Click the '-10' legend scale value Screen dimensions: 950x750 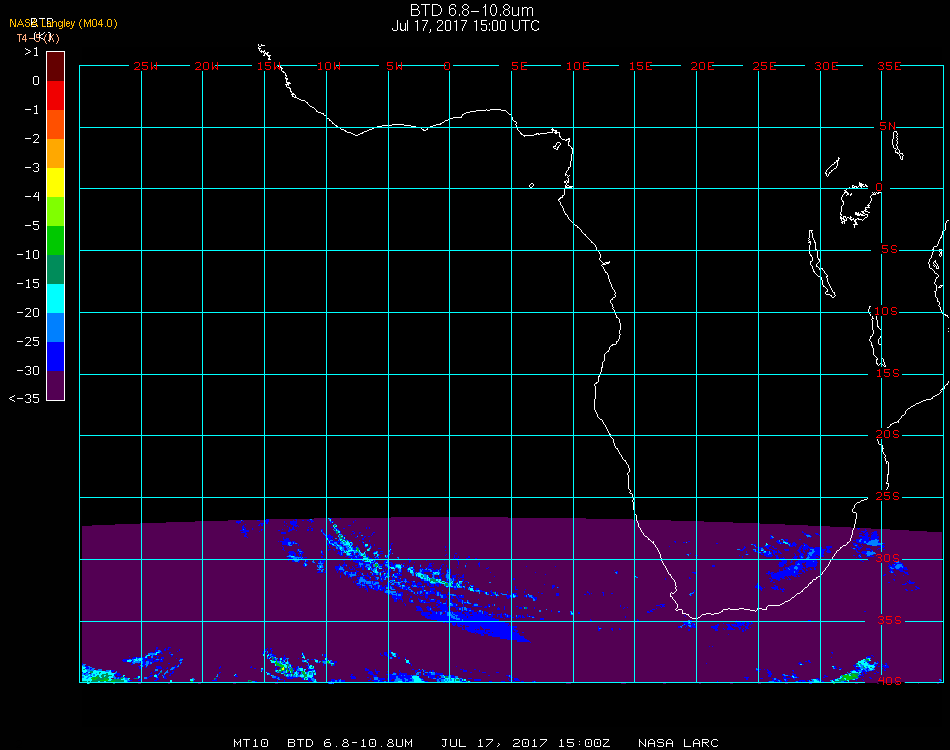point(30,255)
